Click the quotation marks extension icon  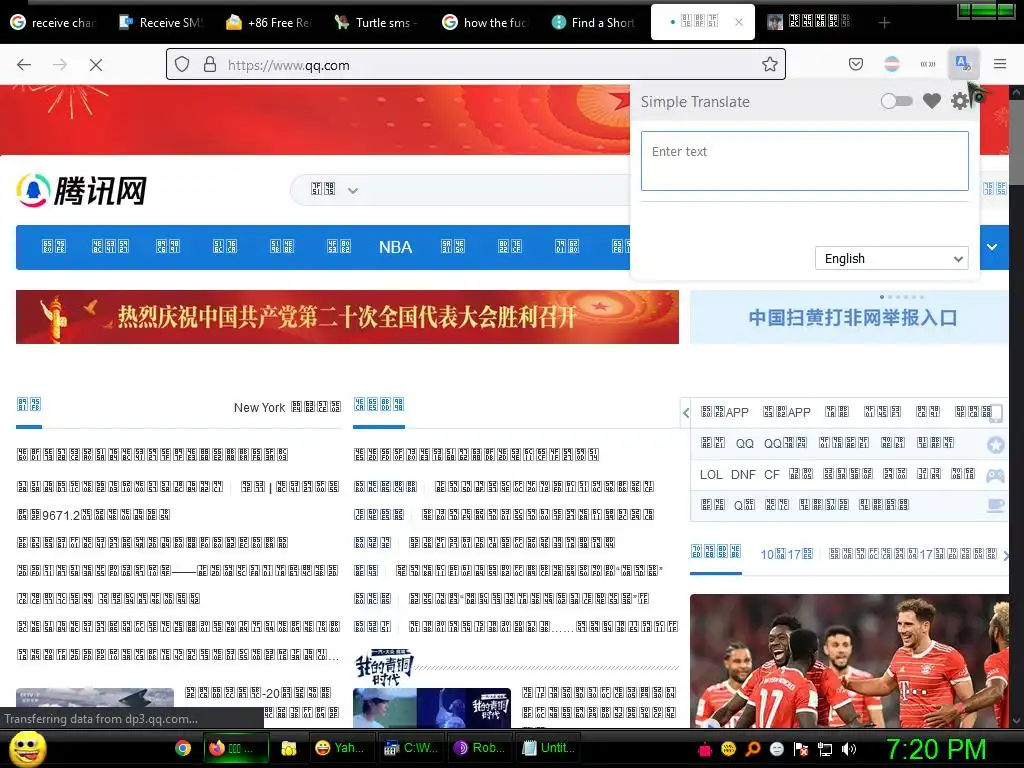927,64
